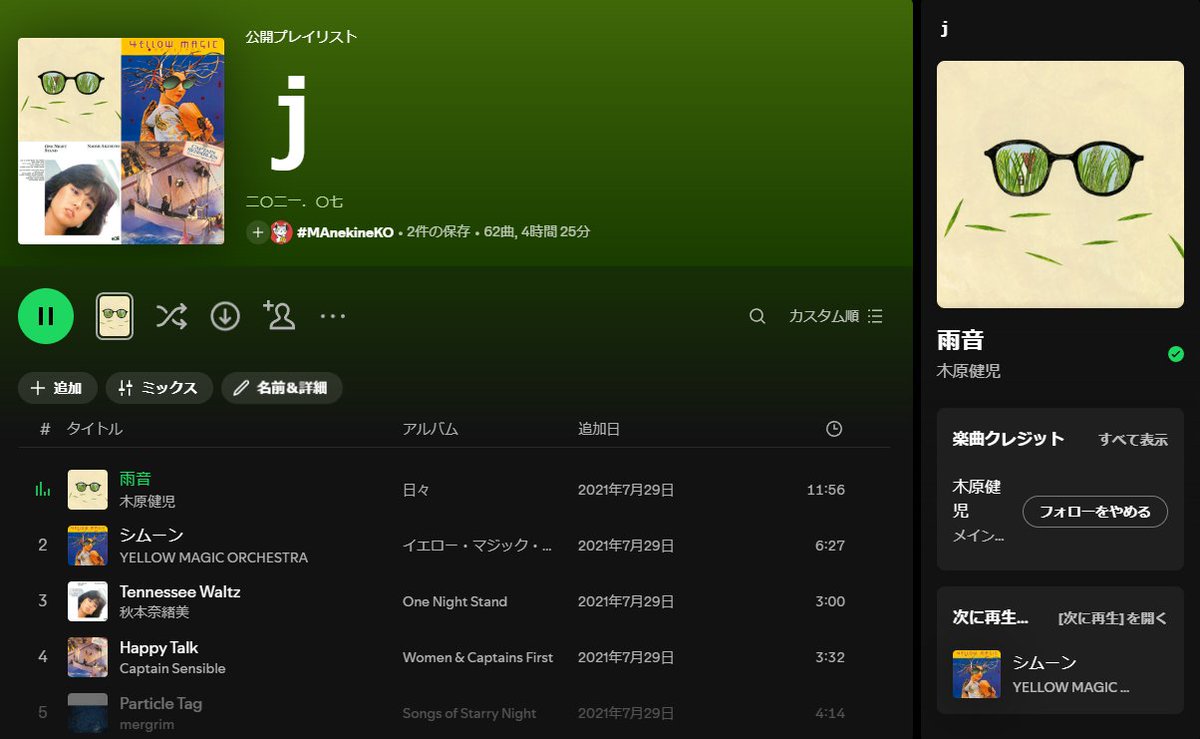Open the three-dot more options menu
Viewport: 1200px width, 739px height.
333,316
